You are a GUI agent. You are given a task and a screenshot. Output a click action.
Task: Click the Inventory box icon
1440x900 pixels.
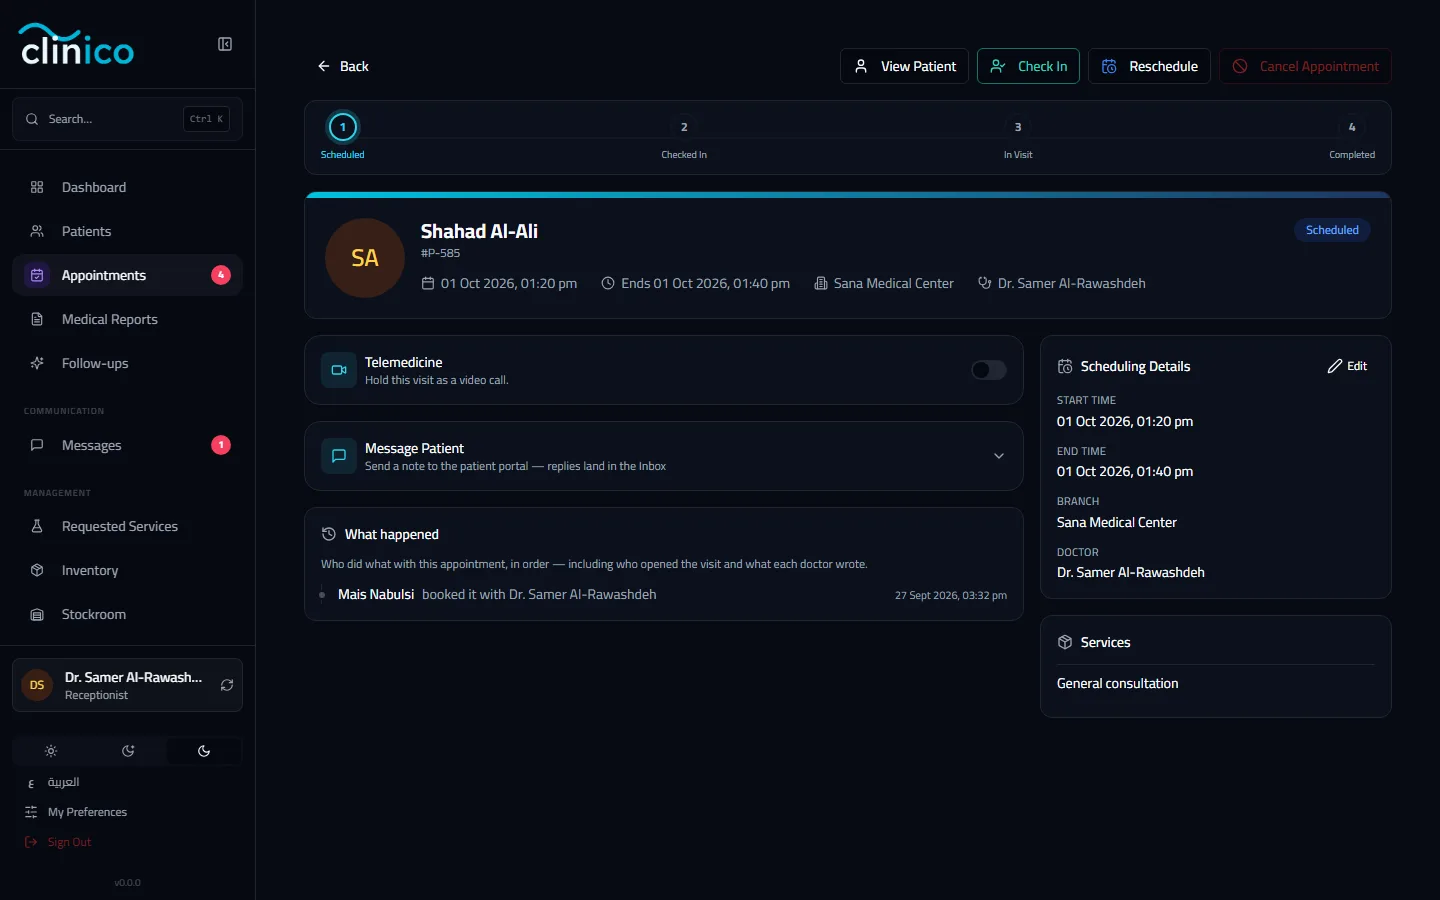(x=37, y=570)
